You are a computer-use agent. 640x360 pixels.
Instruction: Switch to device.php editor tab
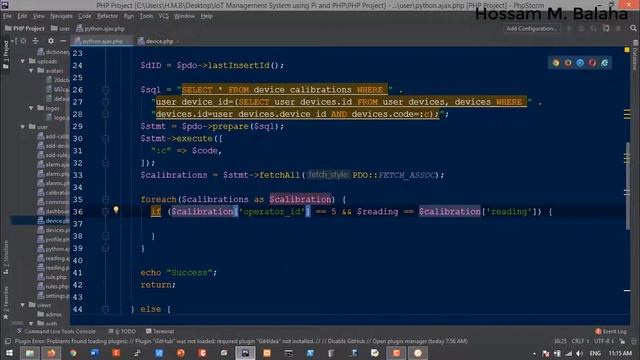tap(158, 41)
